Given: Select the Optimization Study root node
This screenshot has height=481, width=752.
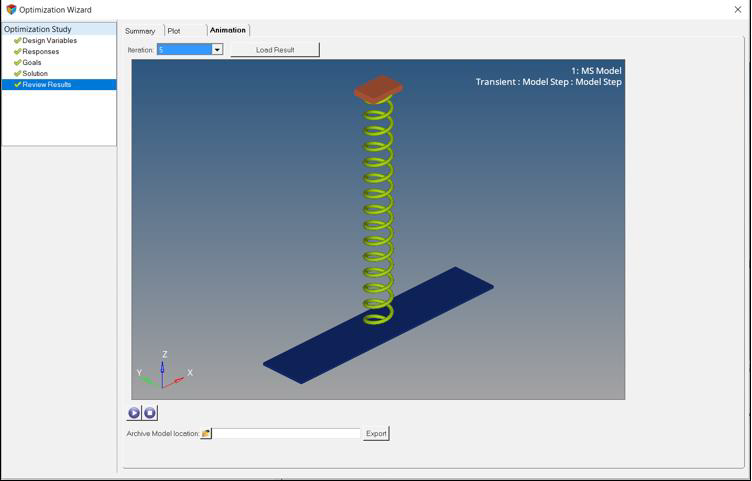Looking at the screenshot, I should pyautogui.click(x=37, y=29).
